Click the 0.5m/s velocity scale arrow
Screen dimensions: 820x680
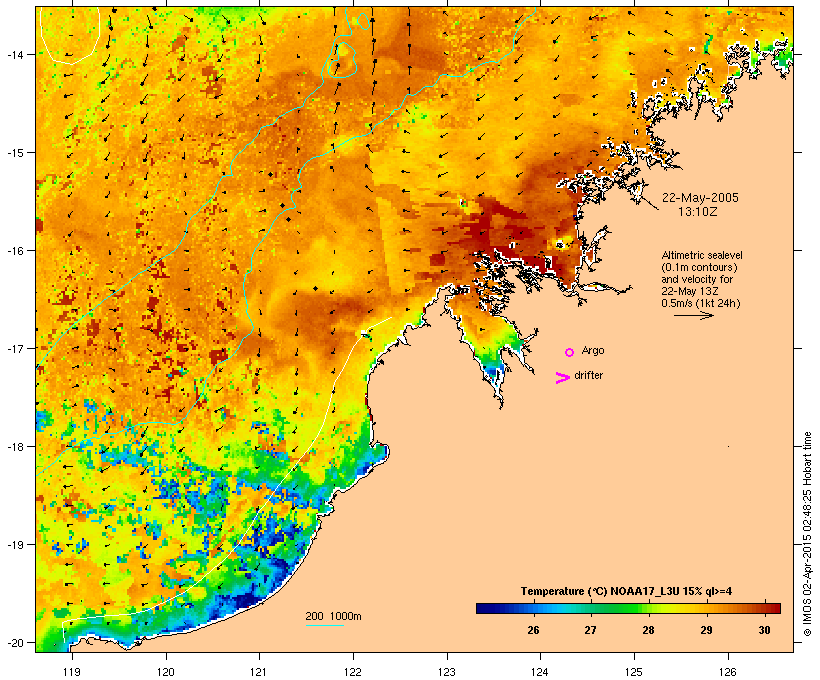pyautogui.click(x=693, y=315)
